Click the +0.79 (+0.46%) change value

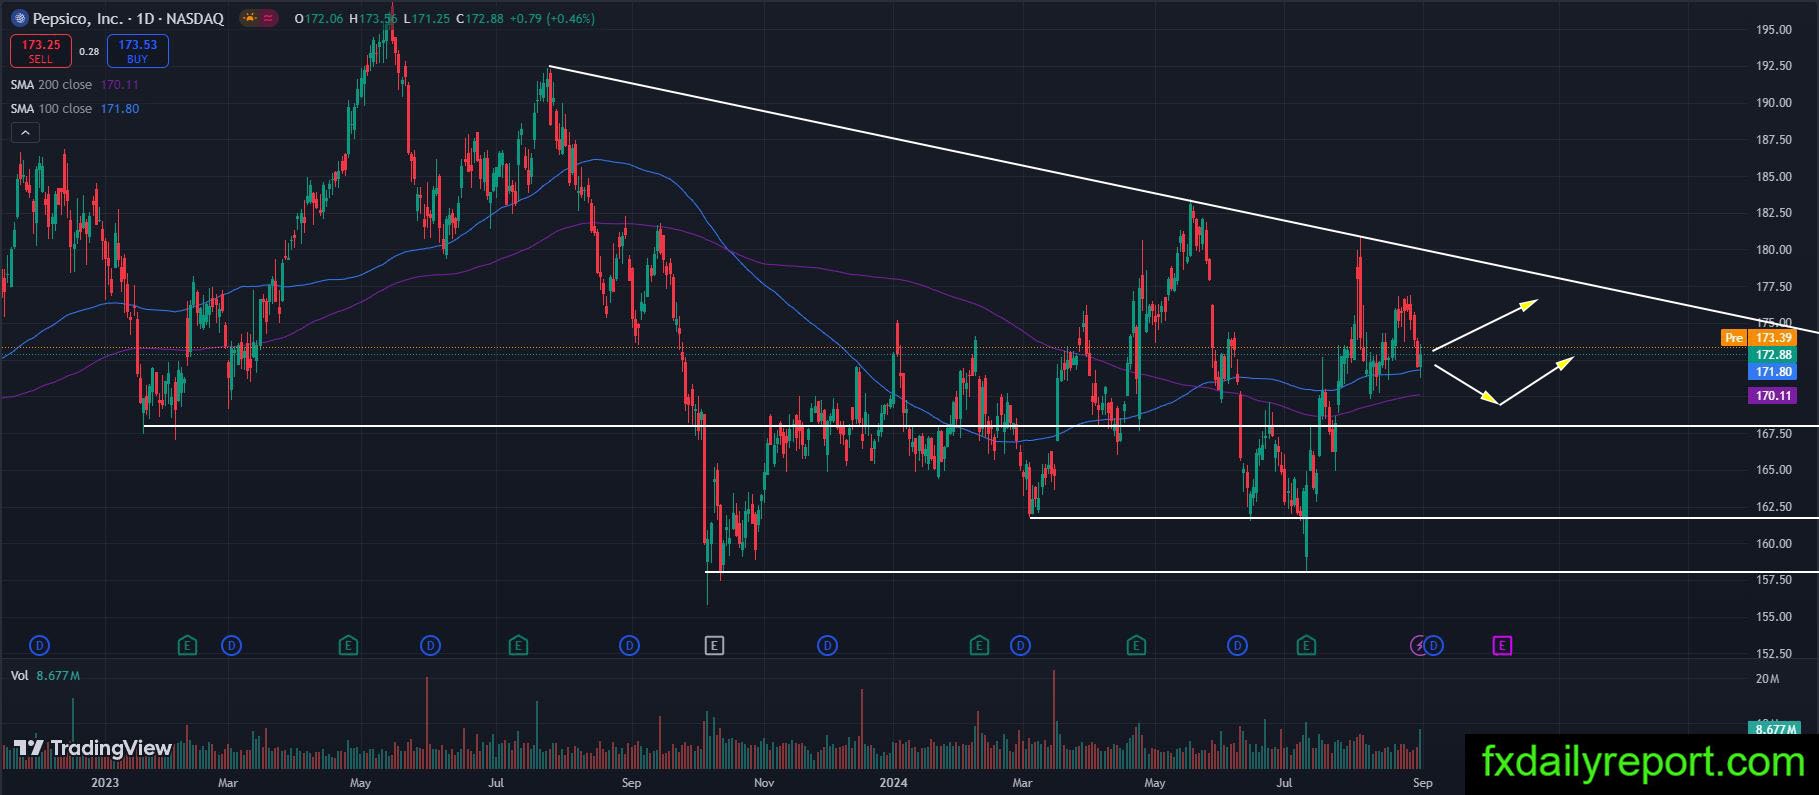pyautogui.click(x=552, y=19)
